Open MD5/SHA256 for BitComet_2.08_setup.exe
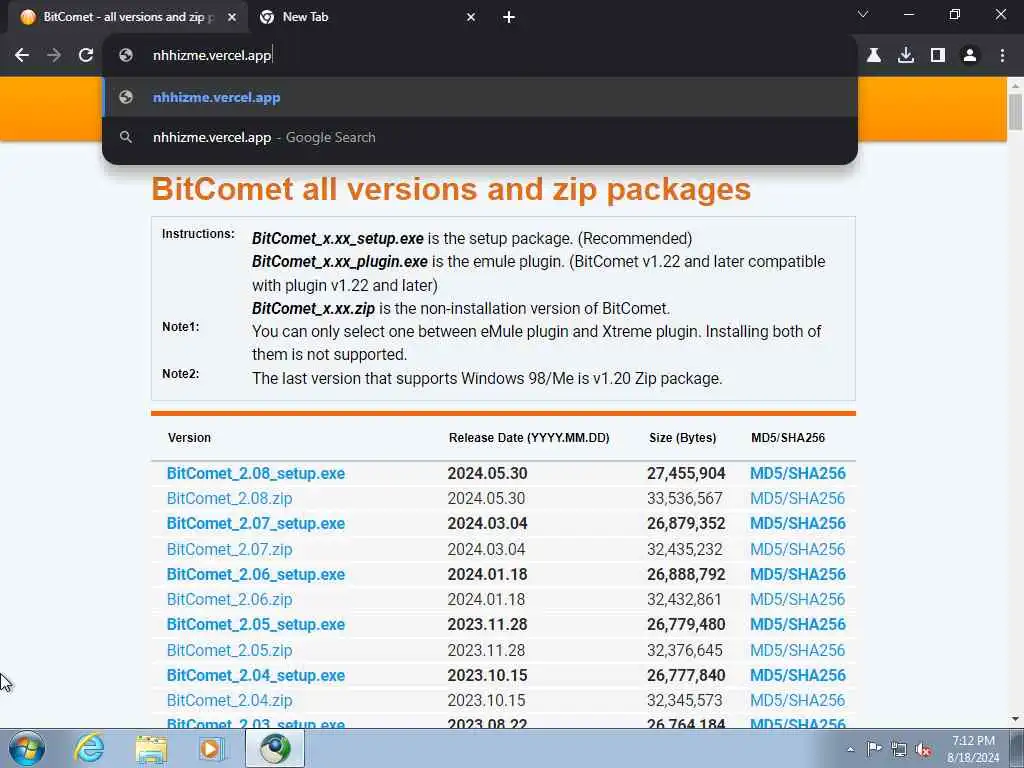The height and width of the screenshot is (768, 1024). (797, 473)
